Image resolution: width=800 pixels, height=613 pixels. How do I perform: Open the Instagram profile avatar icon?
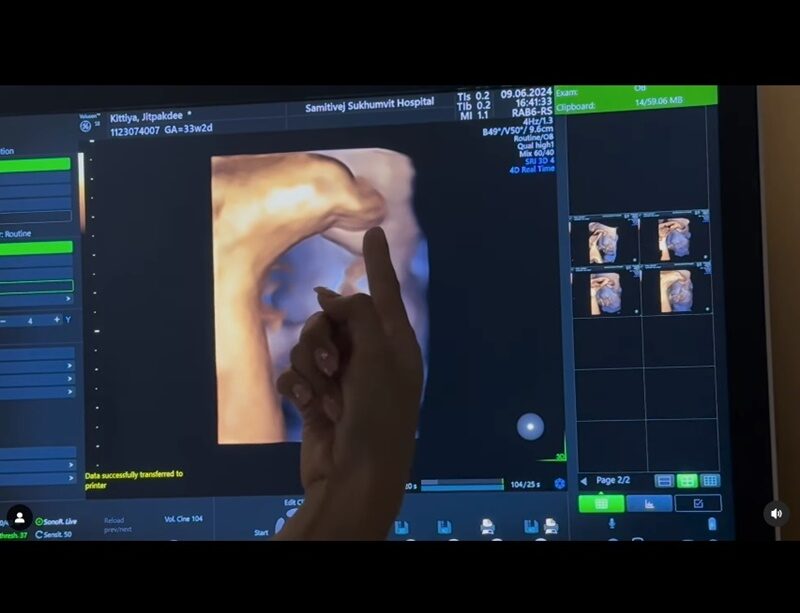(x=20, y=518)
